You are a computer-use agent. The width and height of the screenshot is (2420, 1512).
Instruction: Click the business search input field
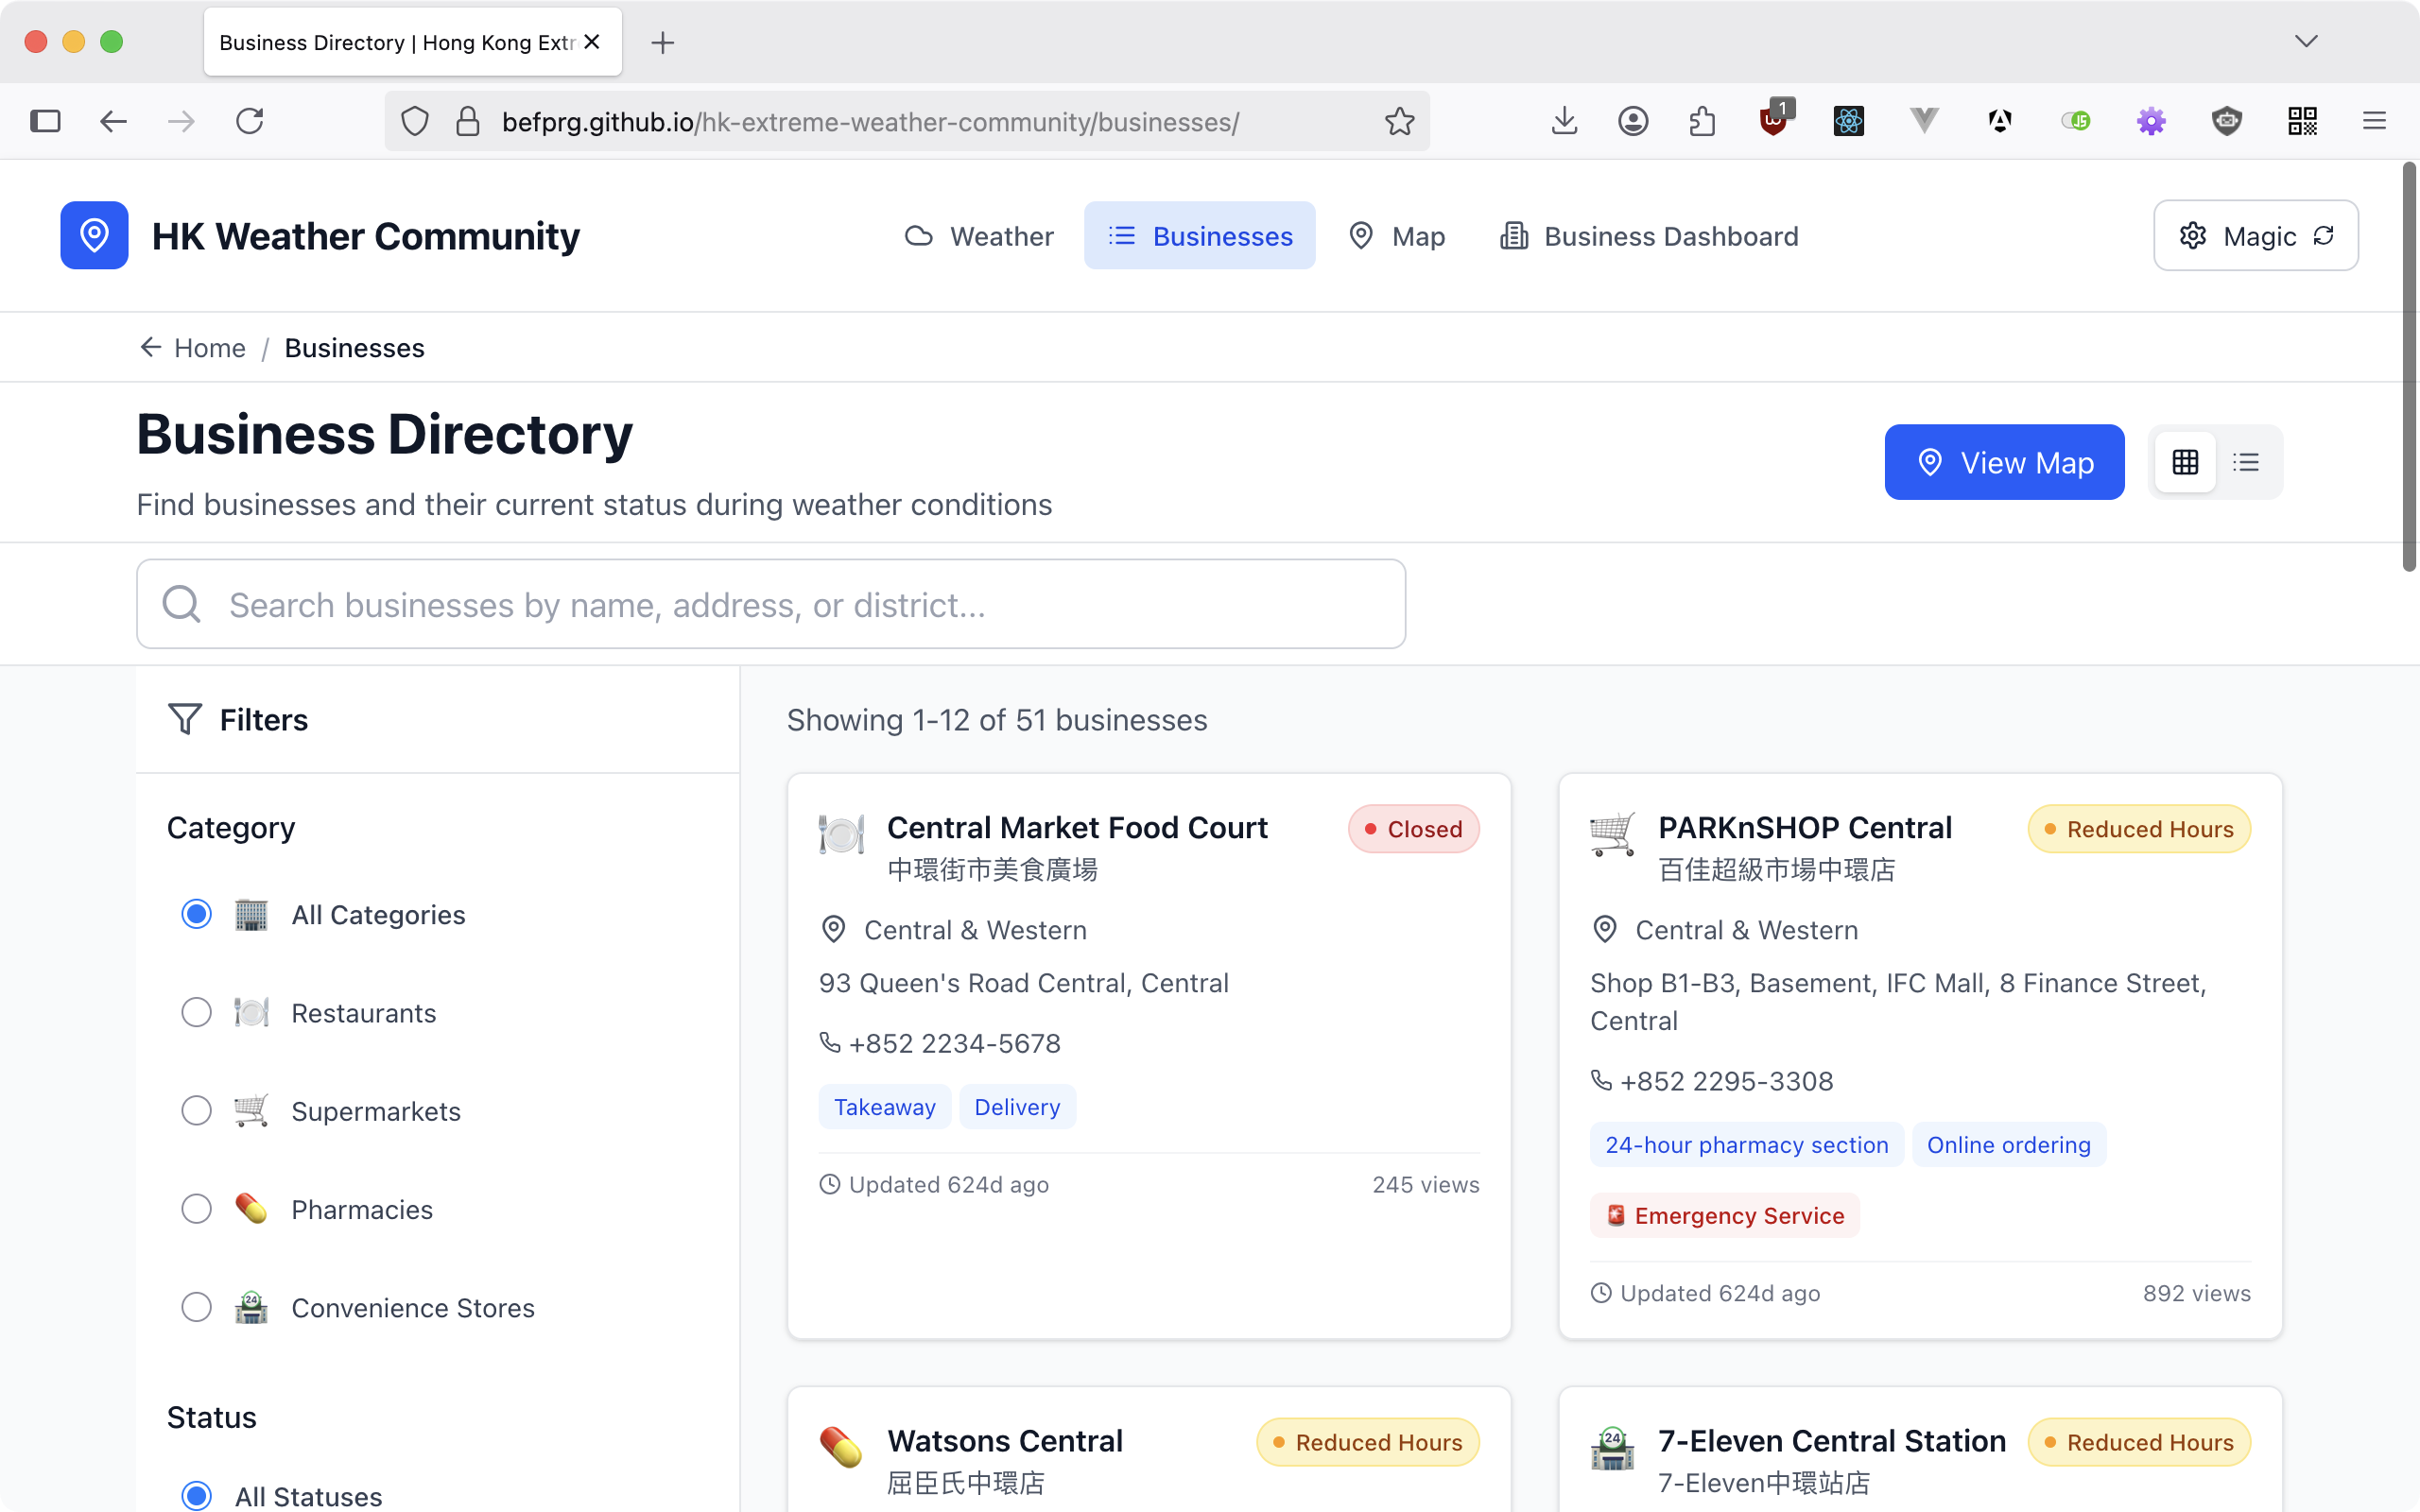770,604
